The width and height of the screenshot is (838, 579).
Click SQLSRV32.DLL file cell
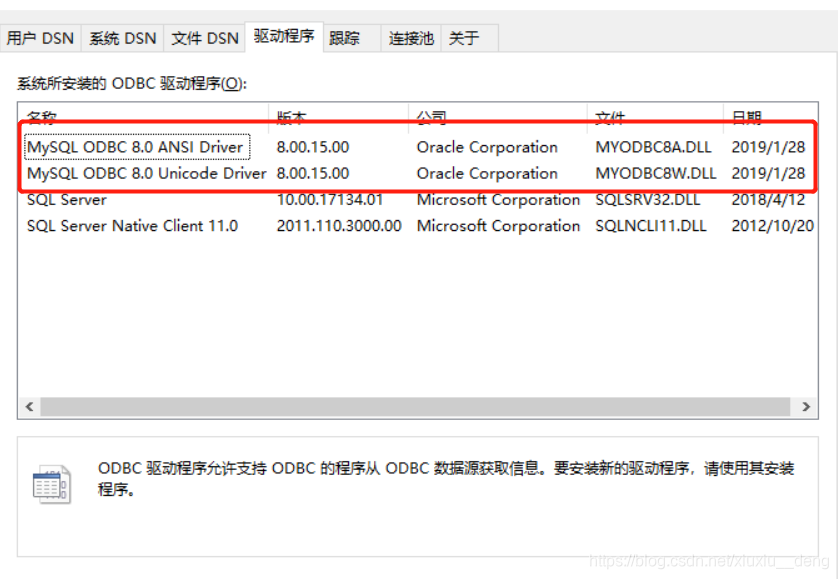648,200
